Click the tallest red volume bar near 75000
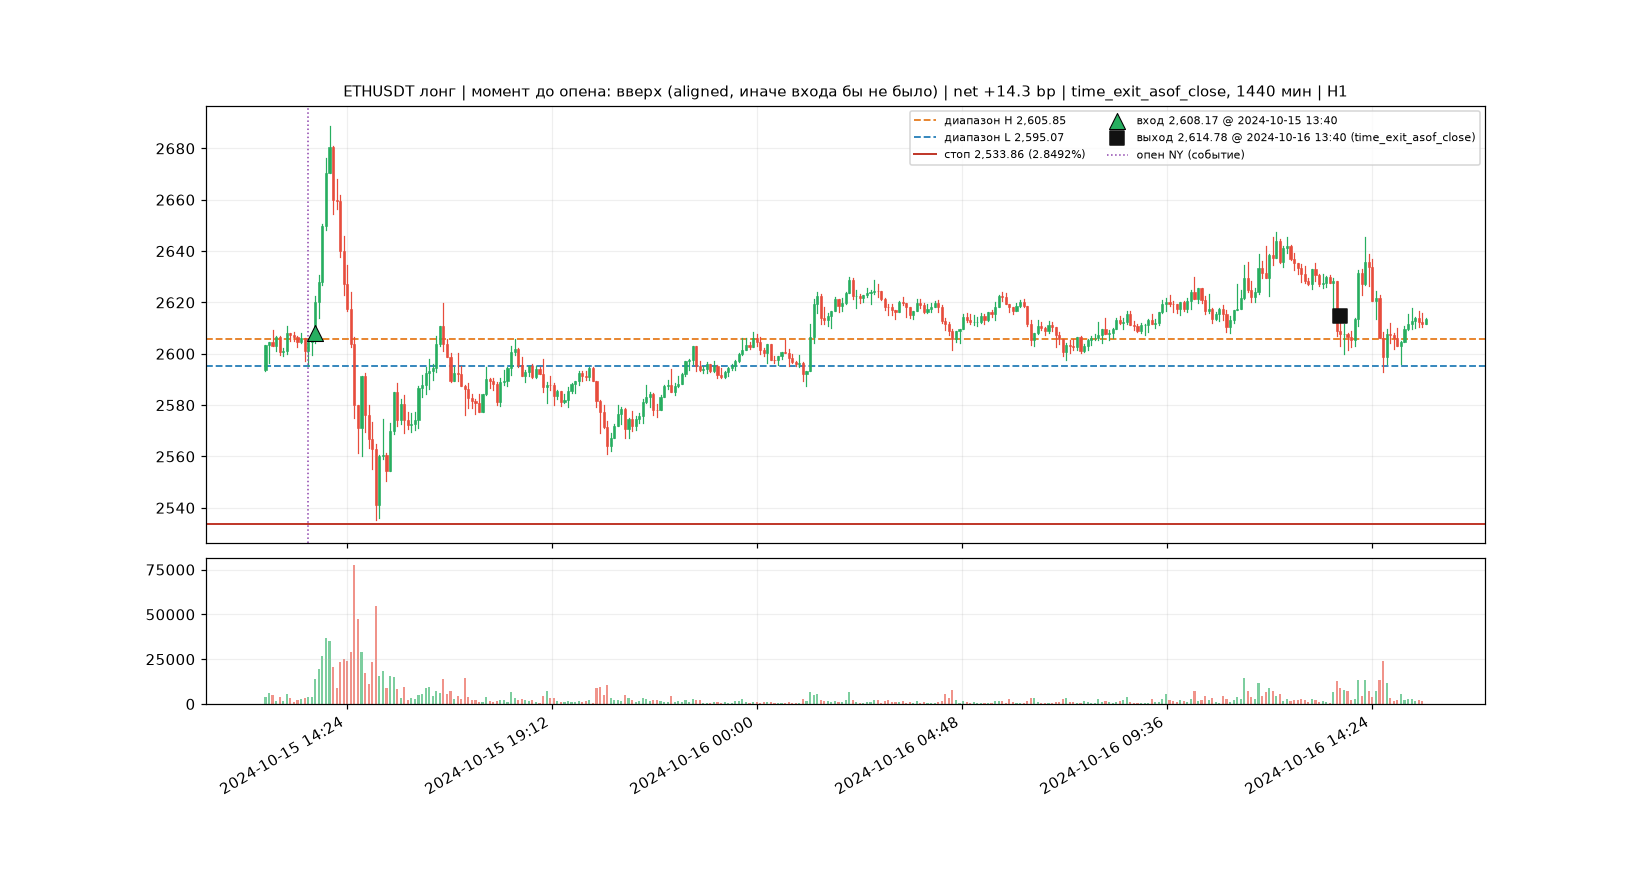 (354, 635)
